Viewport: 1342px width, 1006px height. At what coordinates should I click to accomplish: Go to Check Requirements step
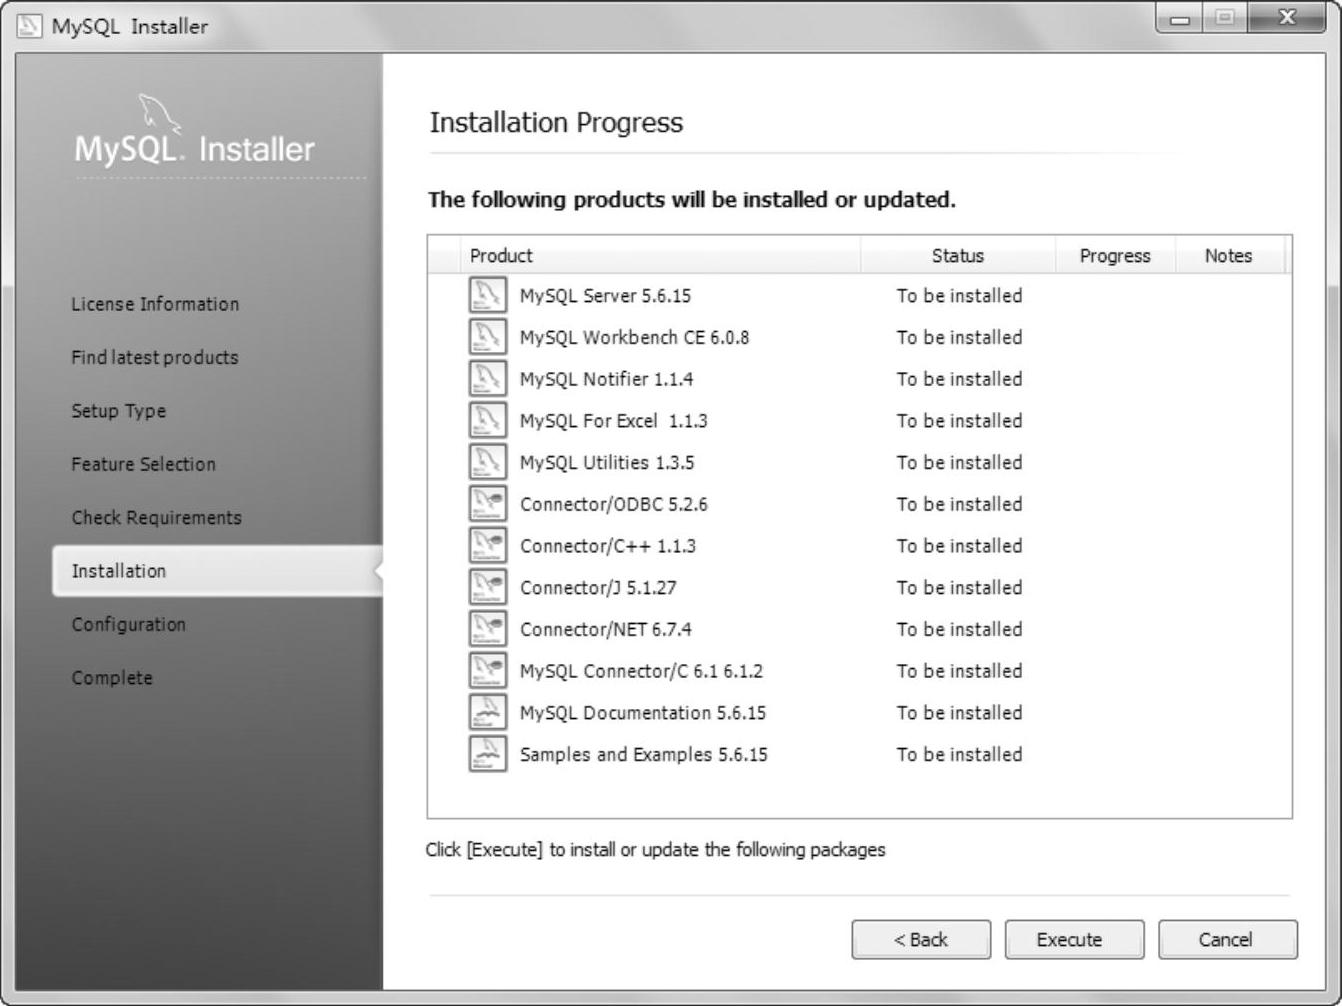pyautogui.click(x=156, y=518)
